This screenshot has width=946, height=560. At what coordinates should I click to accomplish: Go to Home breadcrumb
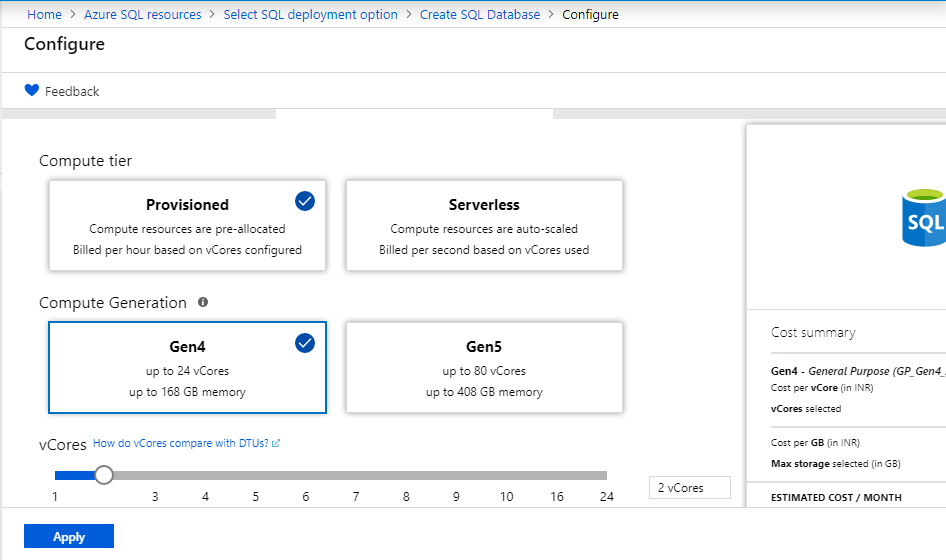[44, 14]
